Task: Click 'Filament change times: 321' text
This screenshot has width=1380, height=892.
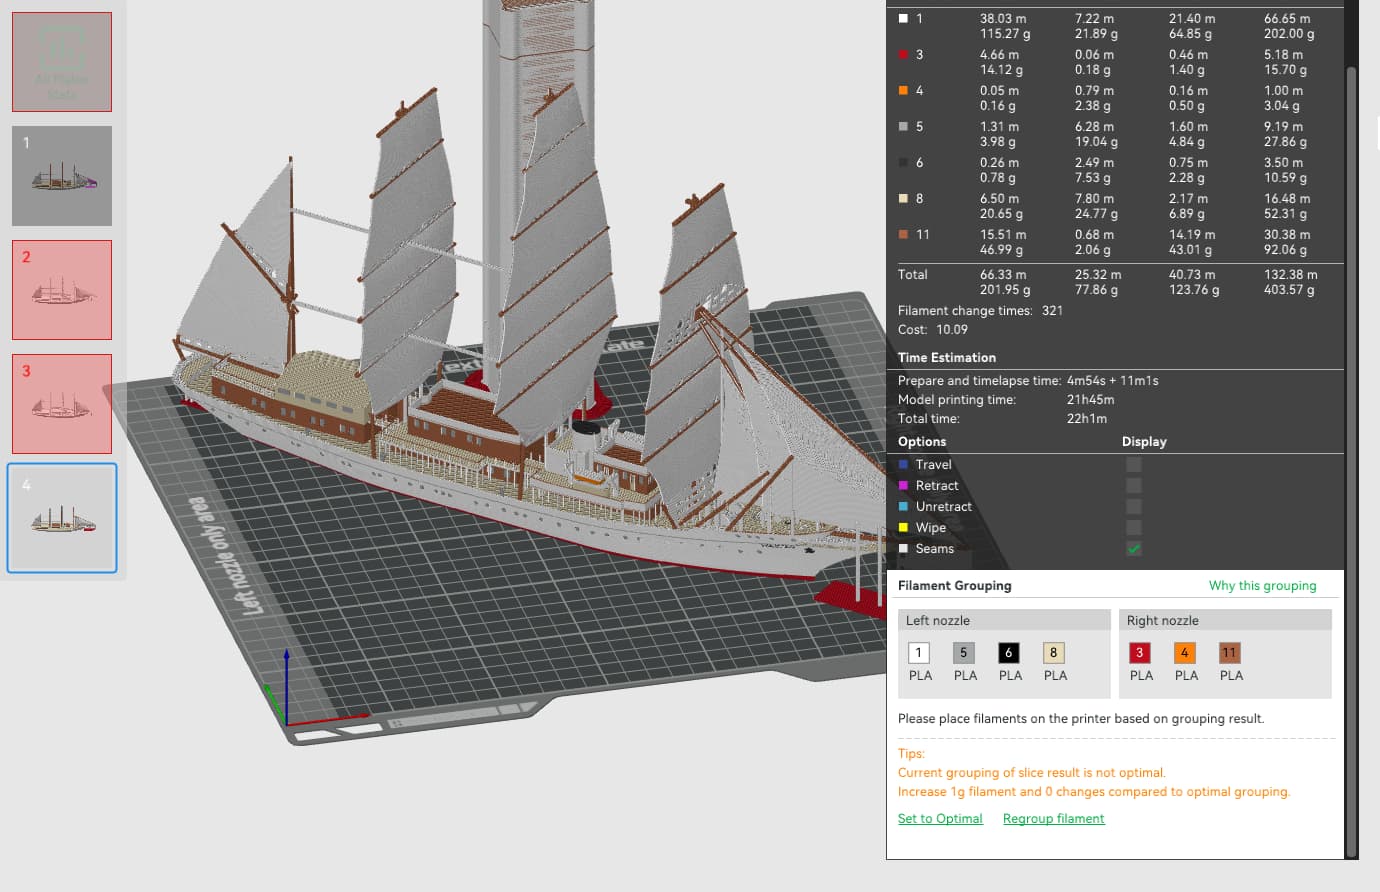Action: [x=980, y=311]
